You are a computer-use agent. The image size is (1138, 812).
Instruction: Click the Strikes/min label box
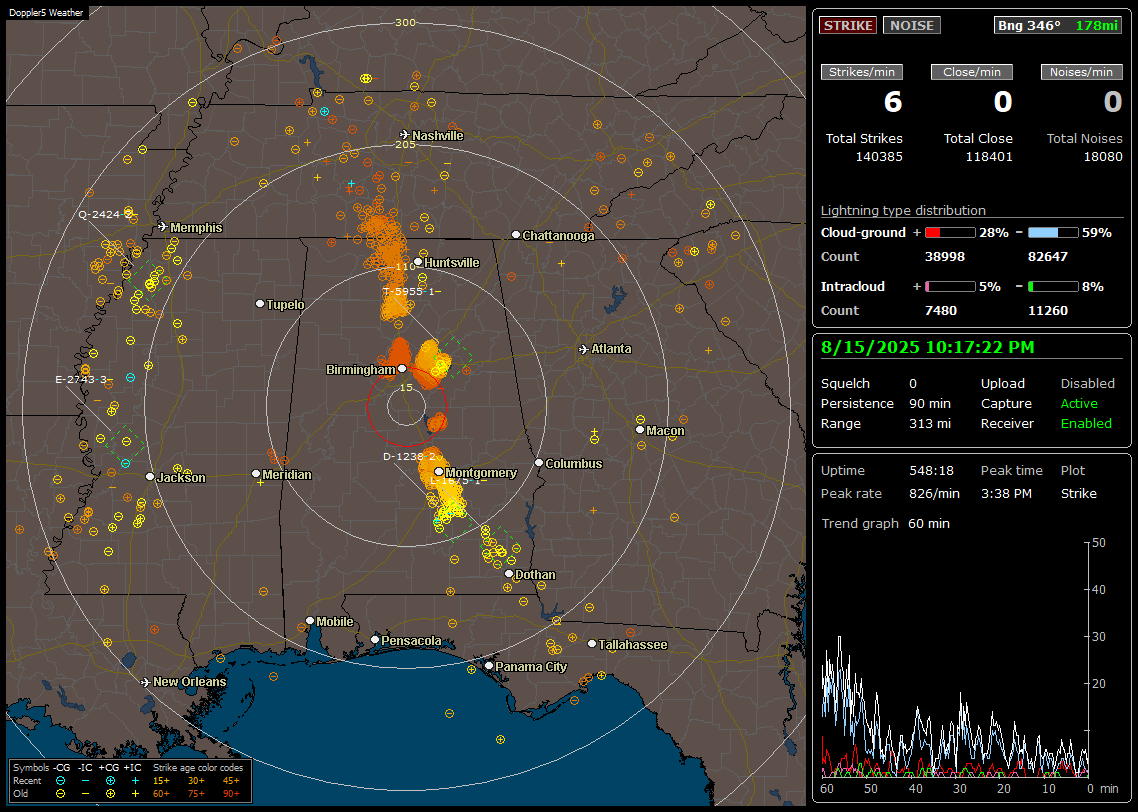tap(861, 72)
